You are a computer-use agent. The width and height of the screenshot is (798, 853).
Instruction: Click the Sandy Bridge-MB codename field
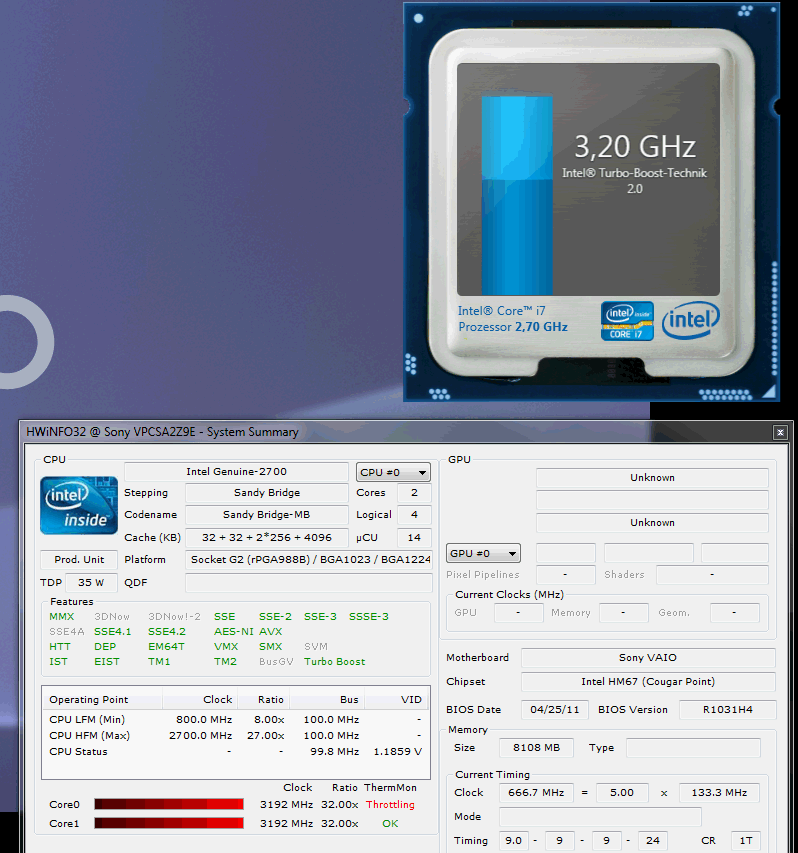267,515
